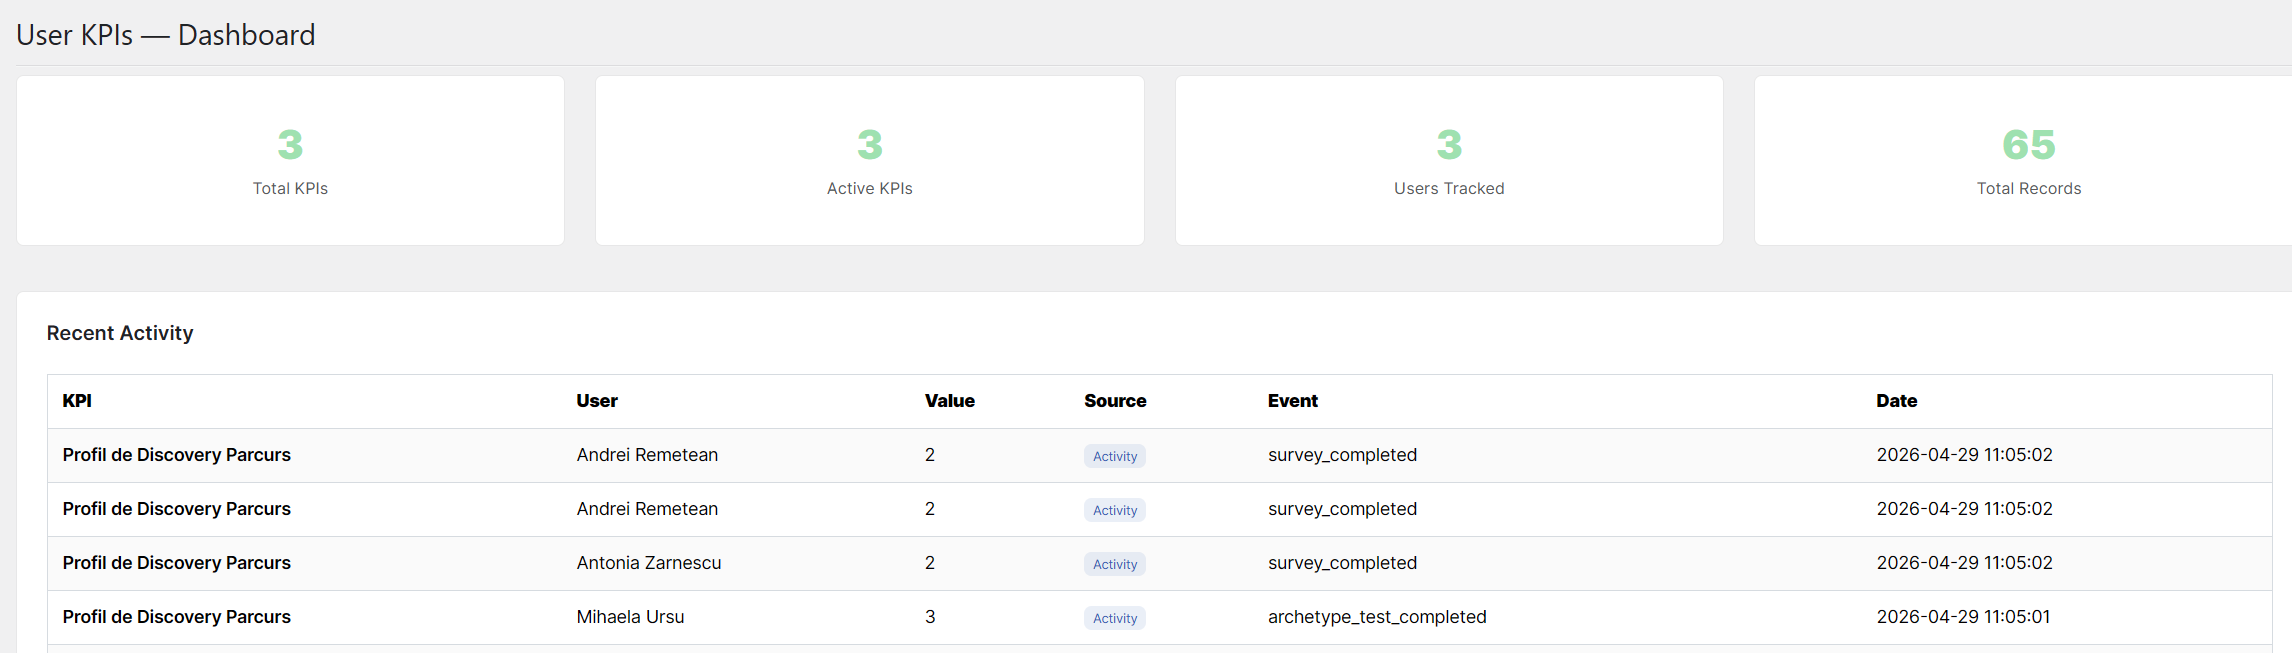The image size is (2292, 653).
Task: Click archetype_test_completed event cell
Action: (x=1377, y=617)
